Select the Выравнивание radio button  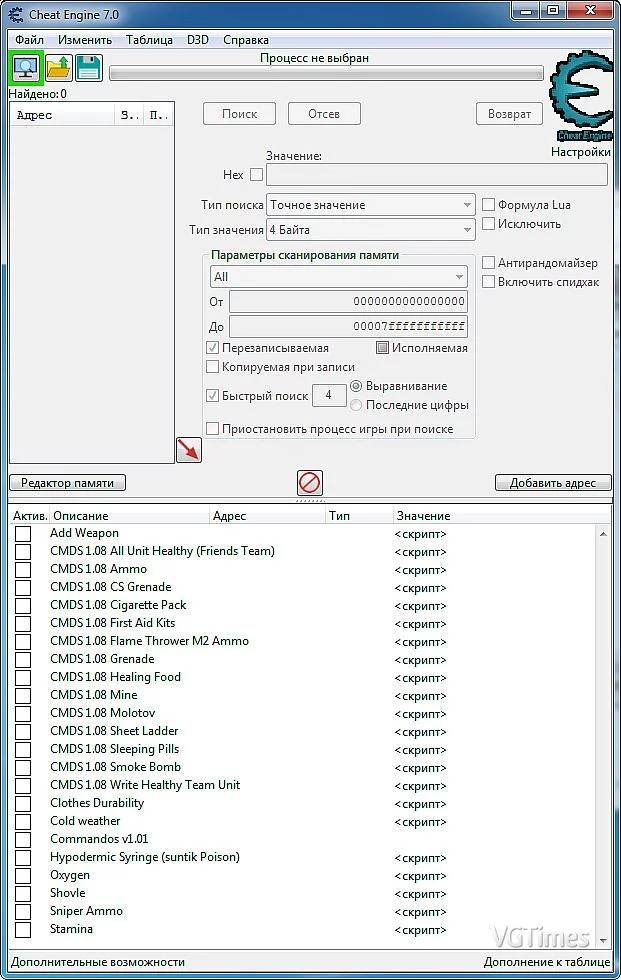point(356,386)
